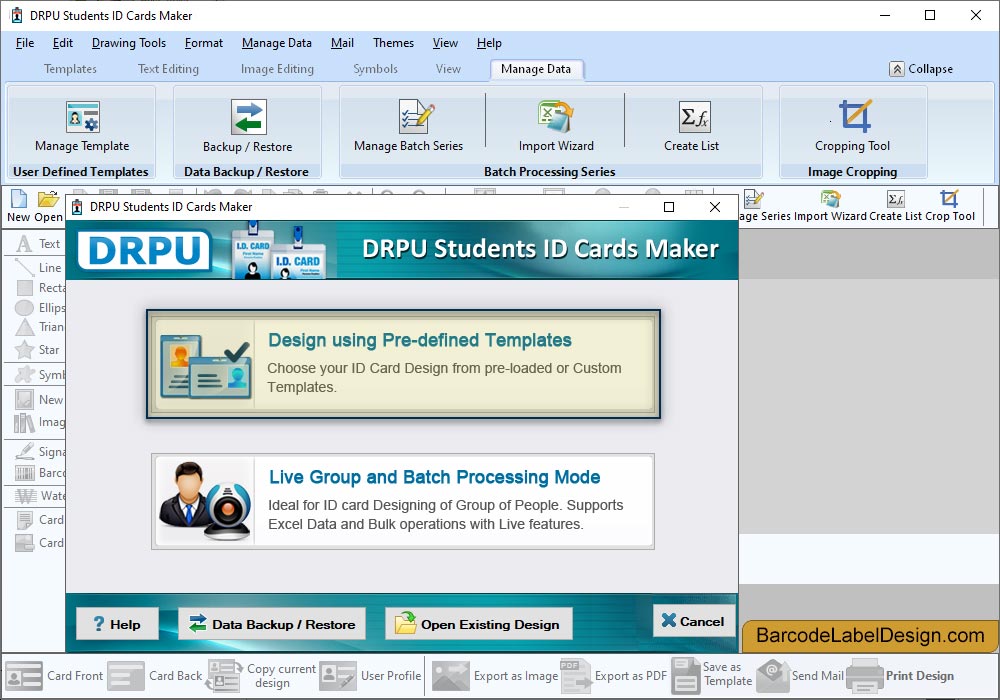Click Export as PDF
Screen dimensions: 1000x700
pos(614,676)
